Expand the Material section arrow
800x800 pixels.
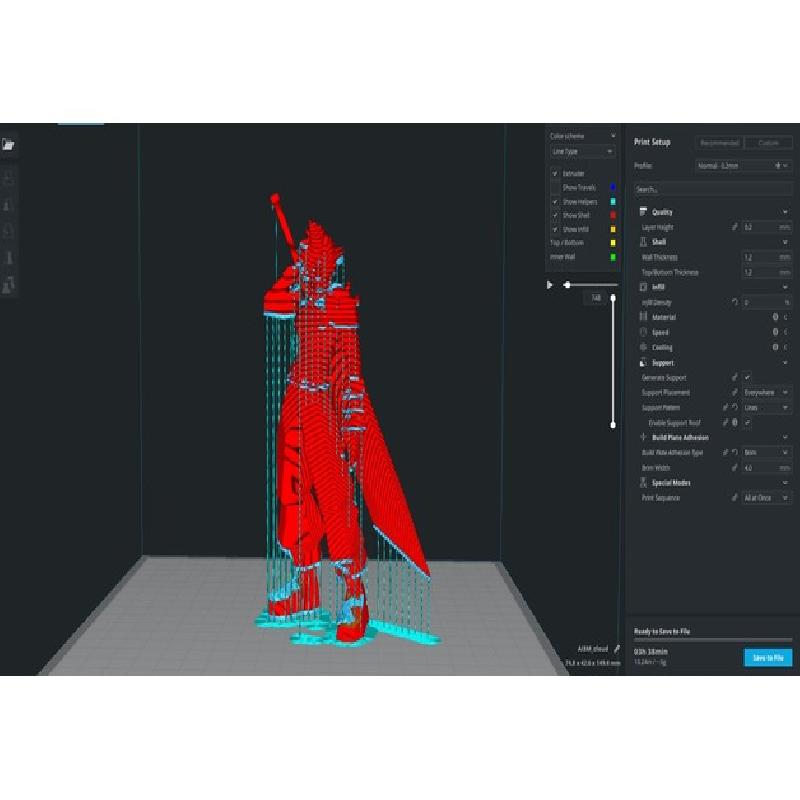tap(786, 317)
